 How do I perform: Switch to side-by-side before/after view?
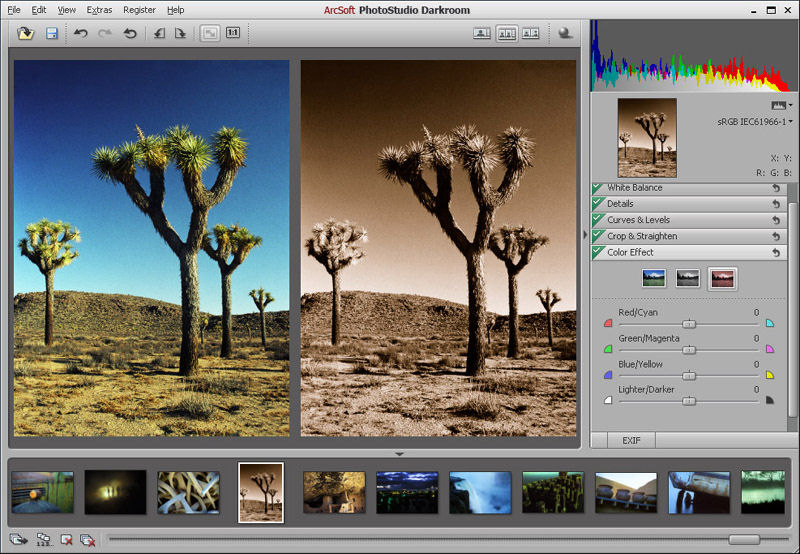tap(506, 33)
